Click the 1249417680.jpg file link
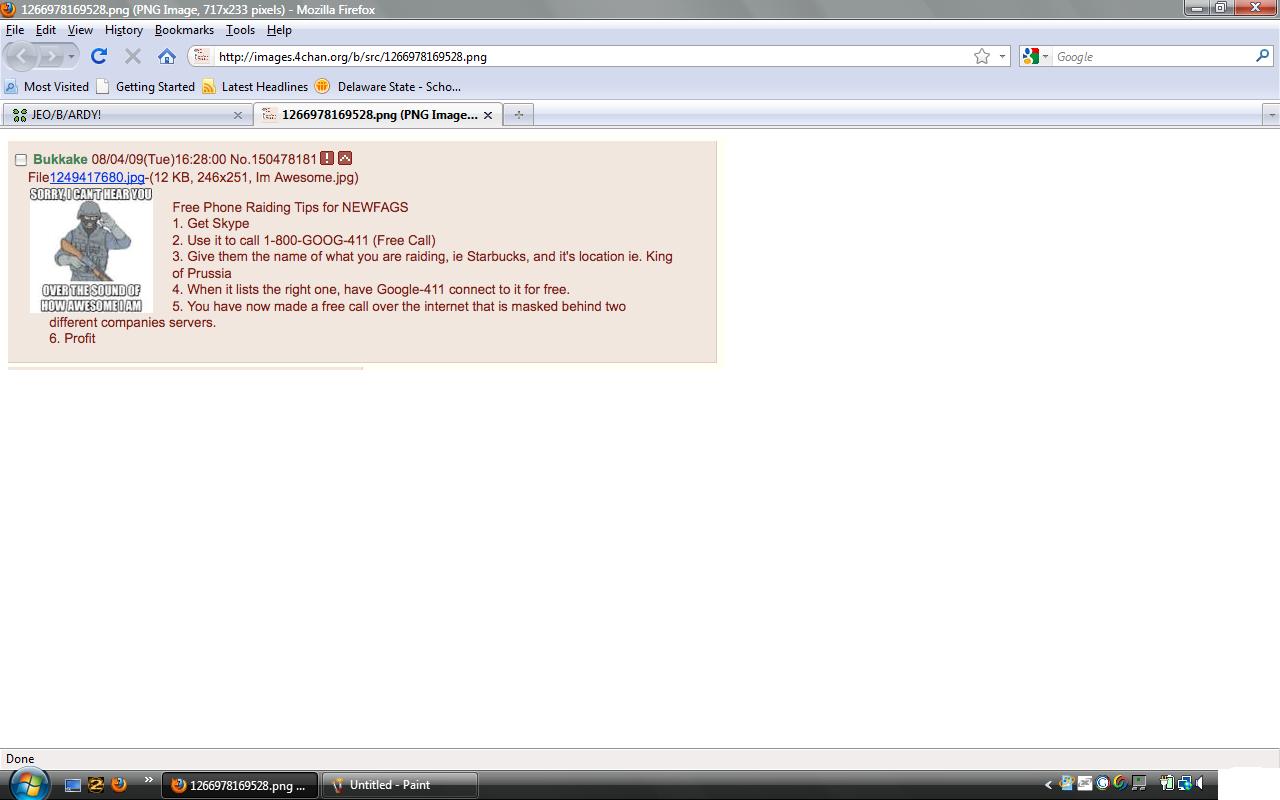The image size is (1280, 800). pyautogui.click(x=97, y=178)
